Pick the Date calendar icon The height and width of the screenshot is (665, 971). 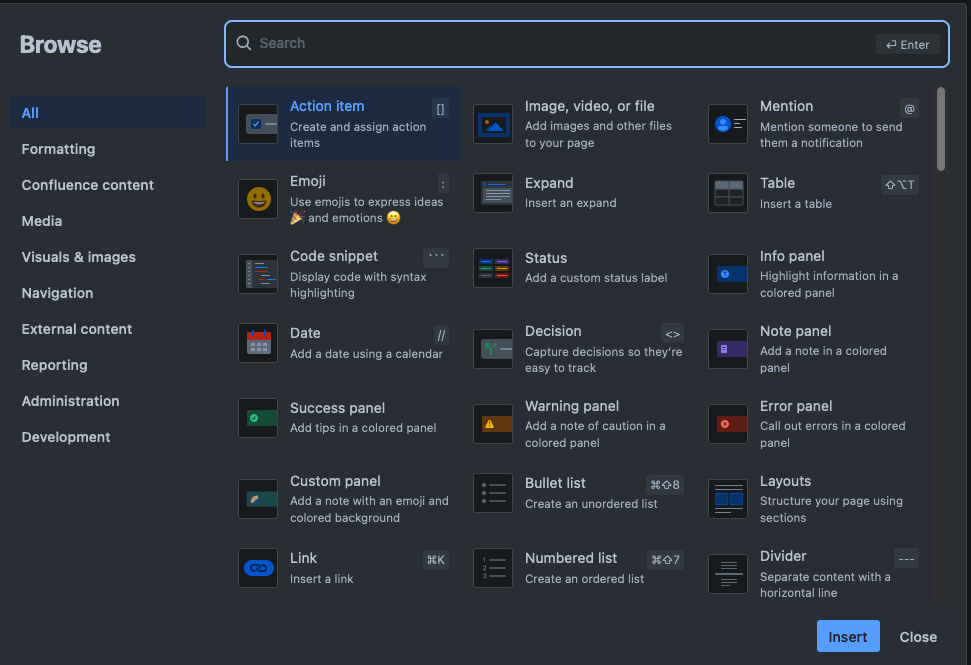pos(258,342)
